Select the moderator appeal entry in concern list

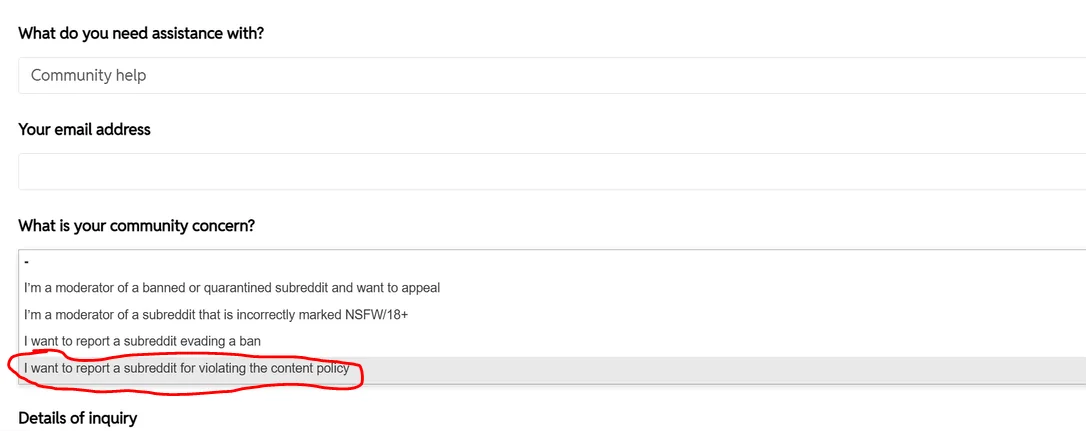click(x=232, y=288)
